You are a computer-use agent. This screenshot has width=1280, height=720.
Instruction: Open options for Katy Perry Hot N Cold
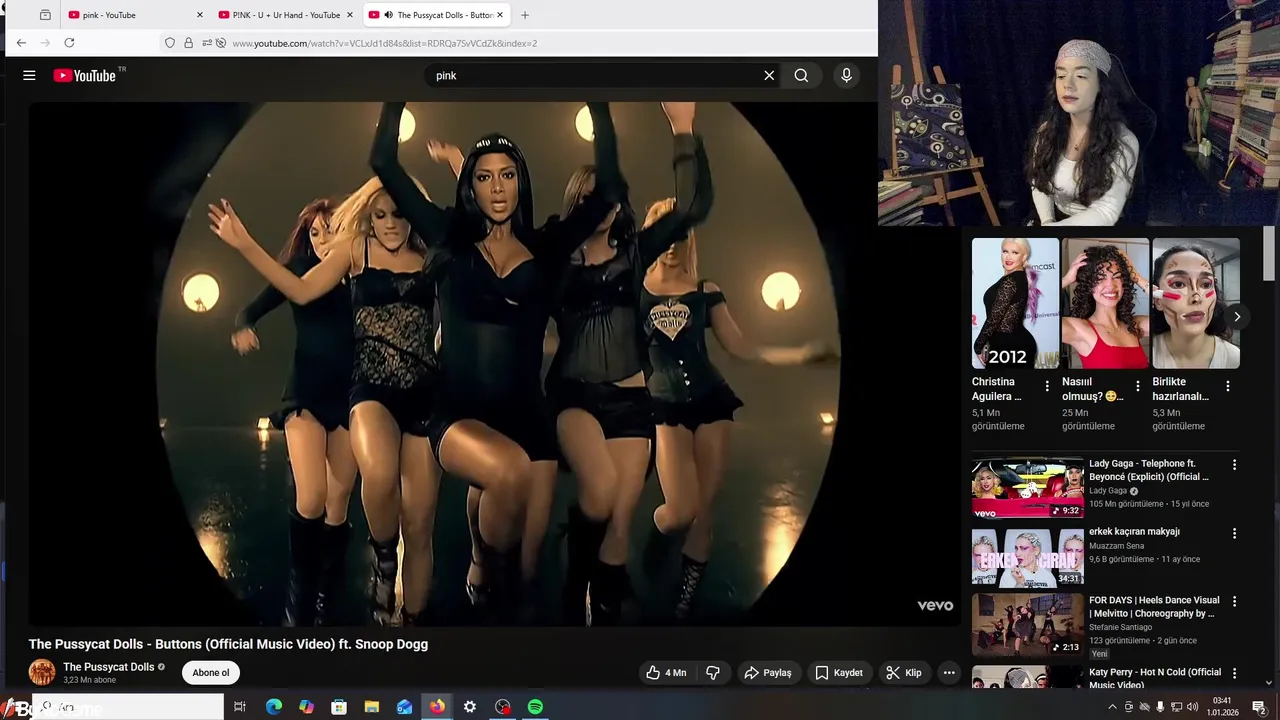[x=1234, y=673]
